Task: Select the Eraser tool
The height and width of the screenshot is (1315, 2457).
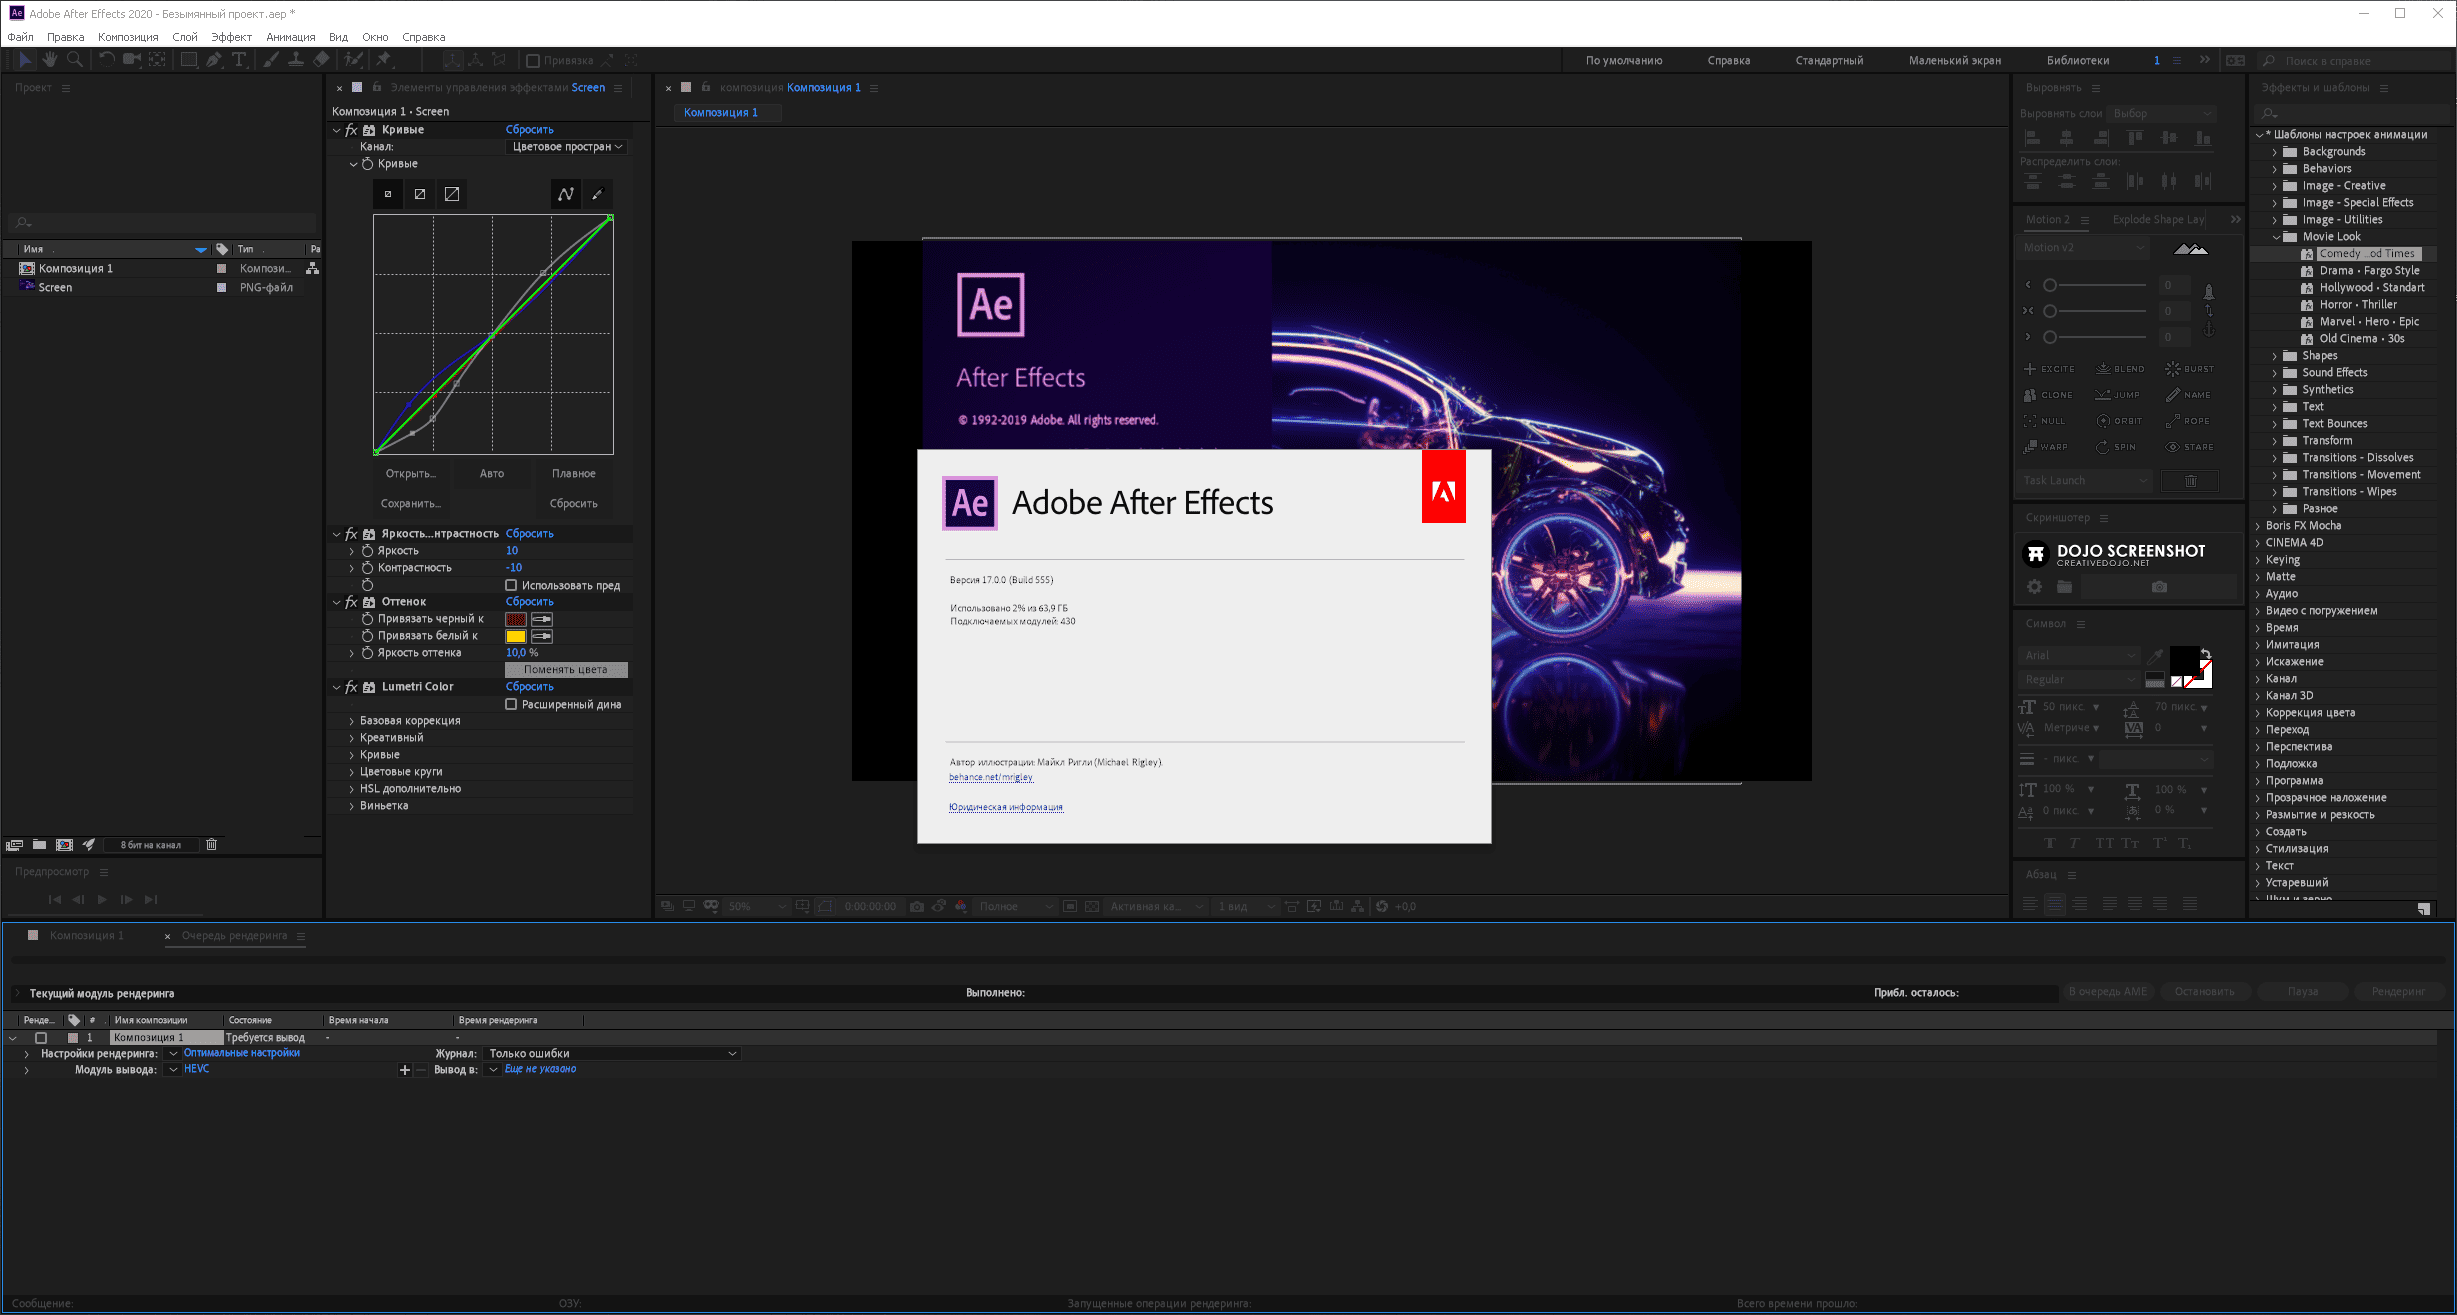Action: [x=321, y=60]
